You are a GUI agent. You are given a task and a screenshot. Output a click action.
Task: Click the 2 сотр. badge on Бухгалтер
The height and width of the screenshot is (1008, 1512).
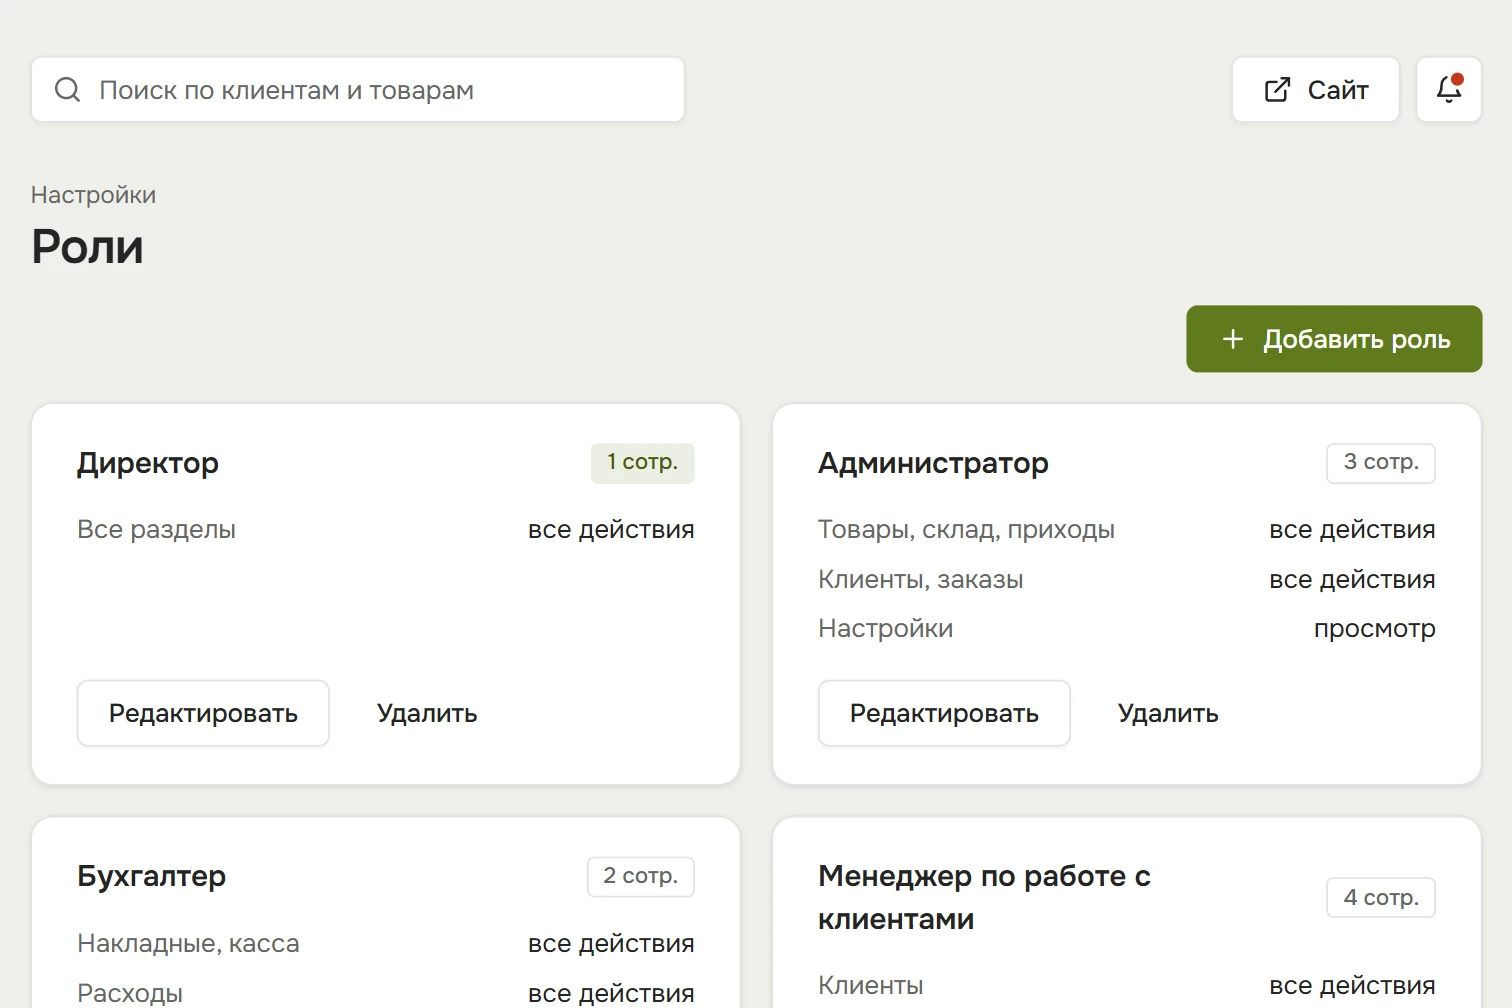click(640, 877)
